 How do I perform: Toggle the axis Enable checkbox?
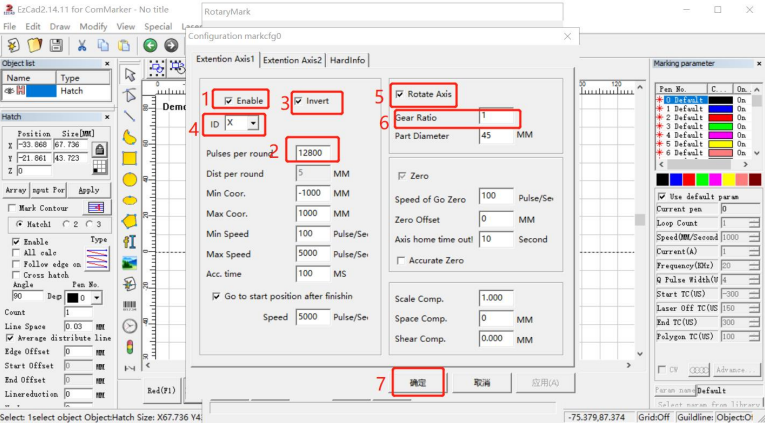[x=229, y=101]
